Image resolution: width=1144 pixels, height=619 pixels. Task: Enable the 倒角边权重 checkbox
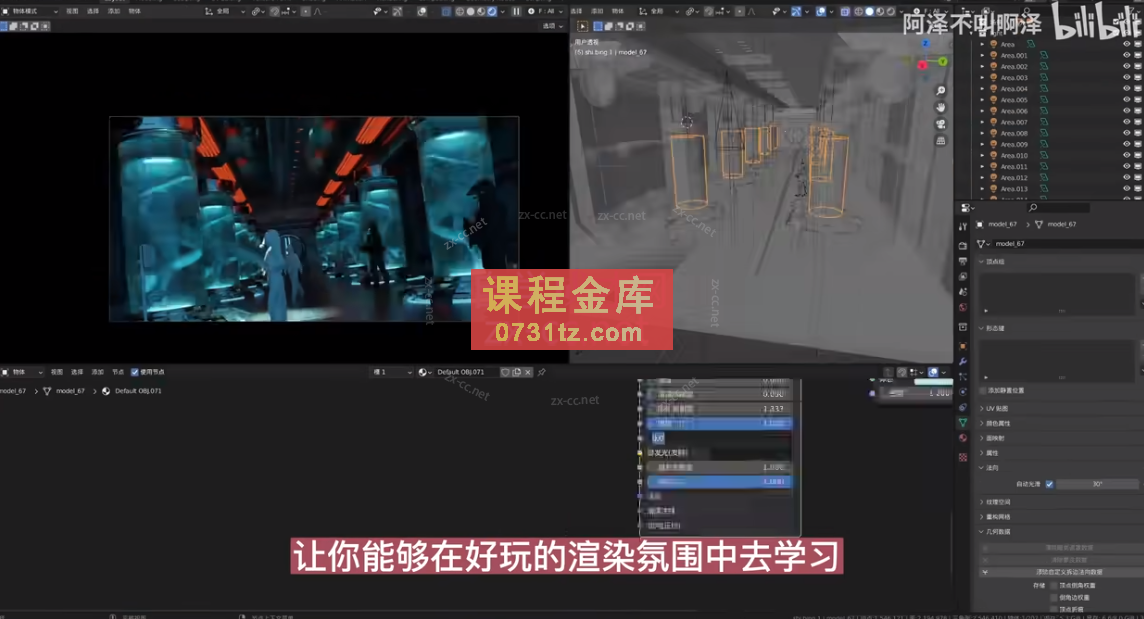[x=1054, y=597]
